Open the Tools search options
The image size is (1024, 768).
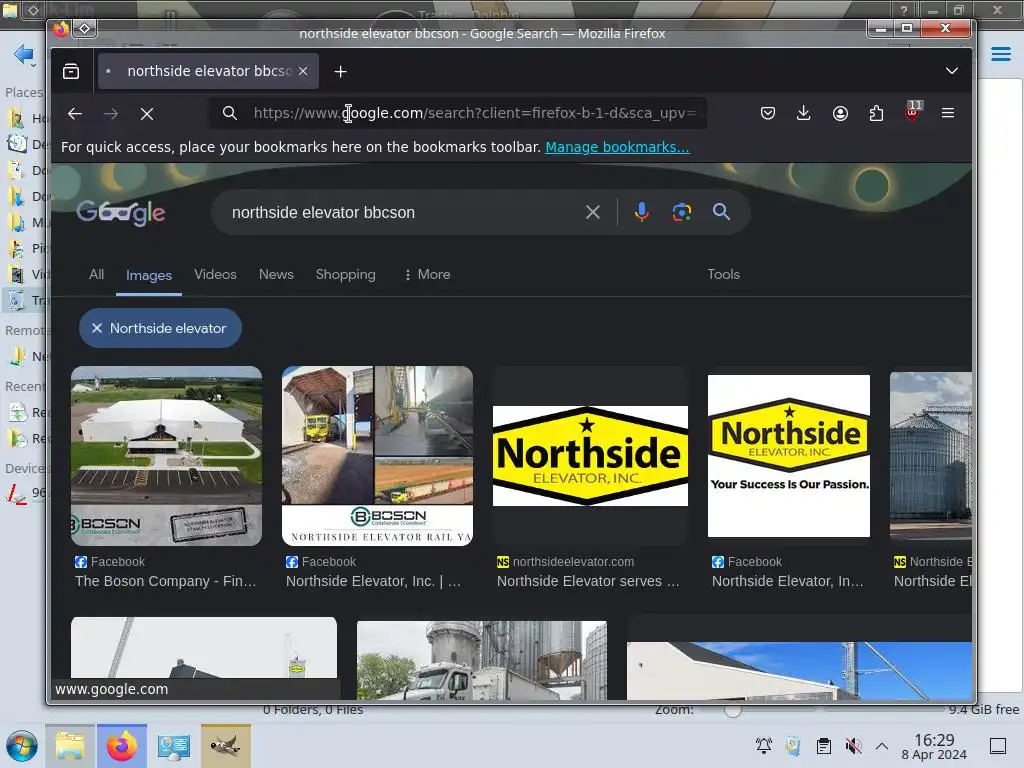(724, 274)
